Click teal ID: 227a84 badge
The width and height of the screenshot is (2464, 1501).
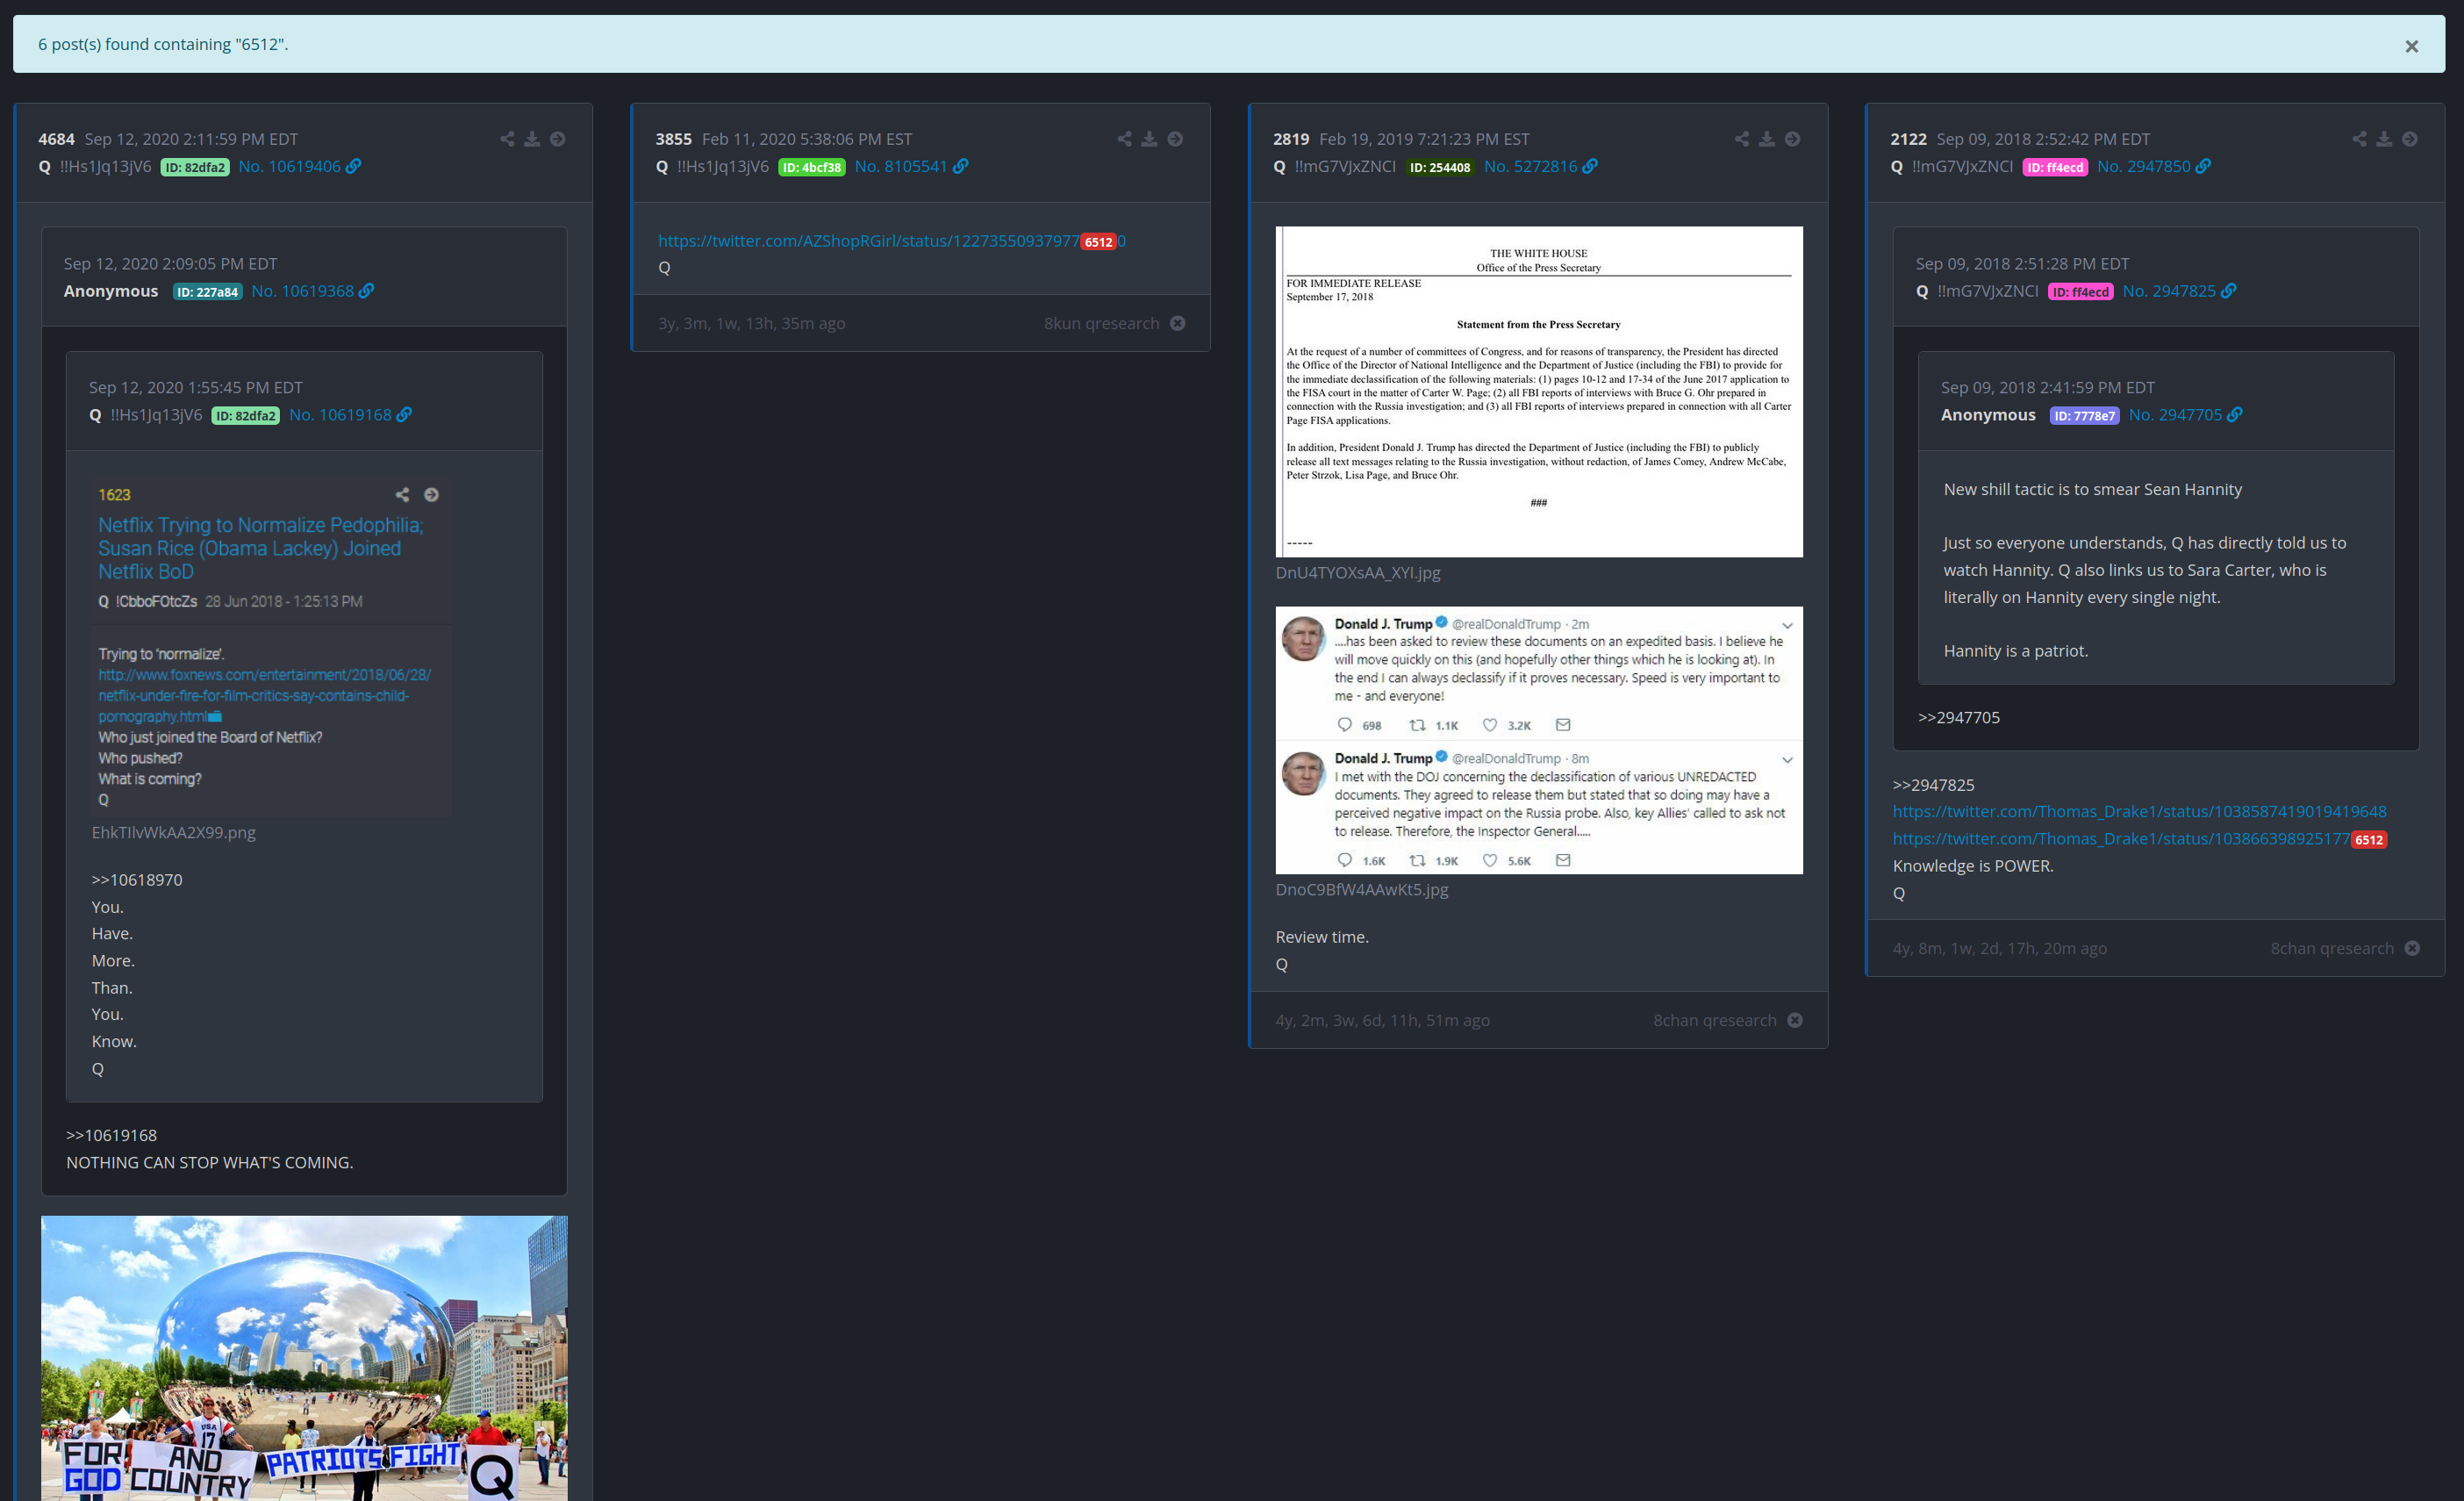pos(208,292)
